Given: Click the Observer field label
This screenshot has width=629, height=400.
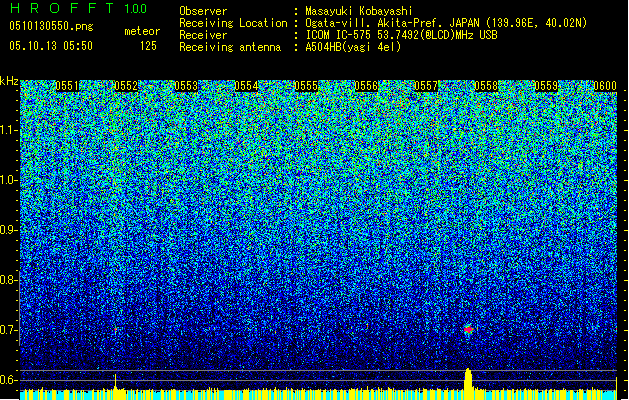Looking at the screenshot, I should (203, 11).
